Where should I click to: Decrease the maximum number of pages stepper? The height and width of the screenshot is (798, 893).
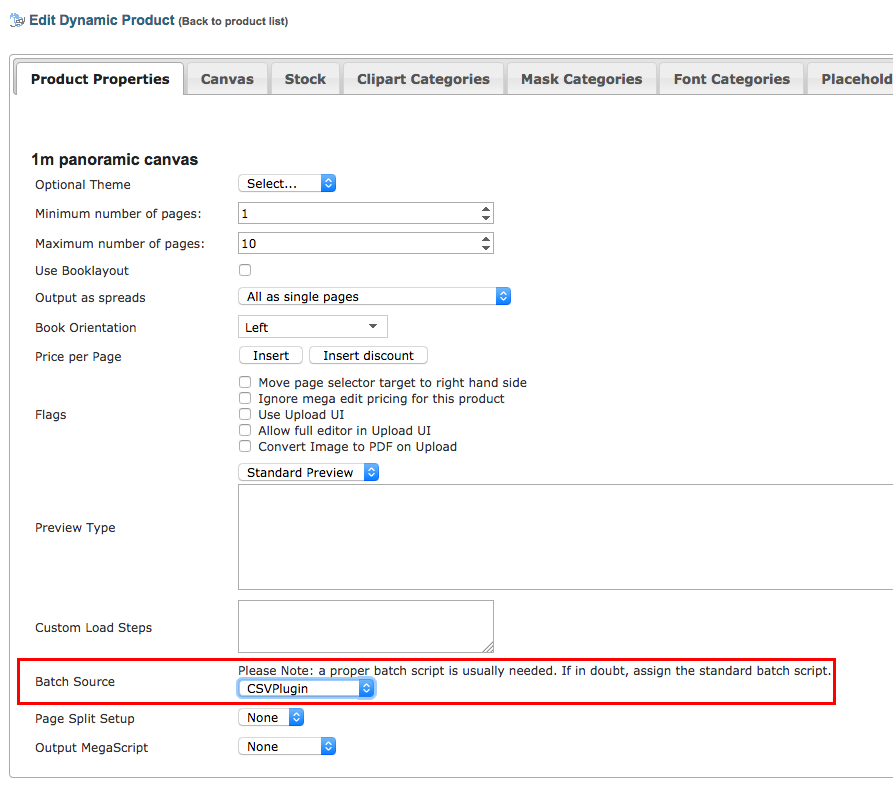tap(486, 248)
